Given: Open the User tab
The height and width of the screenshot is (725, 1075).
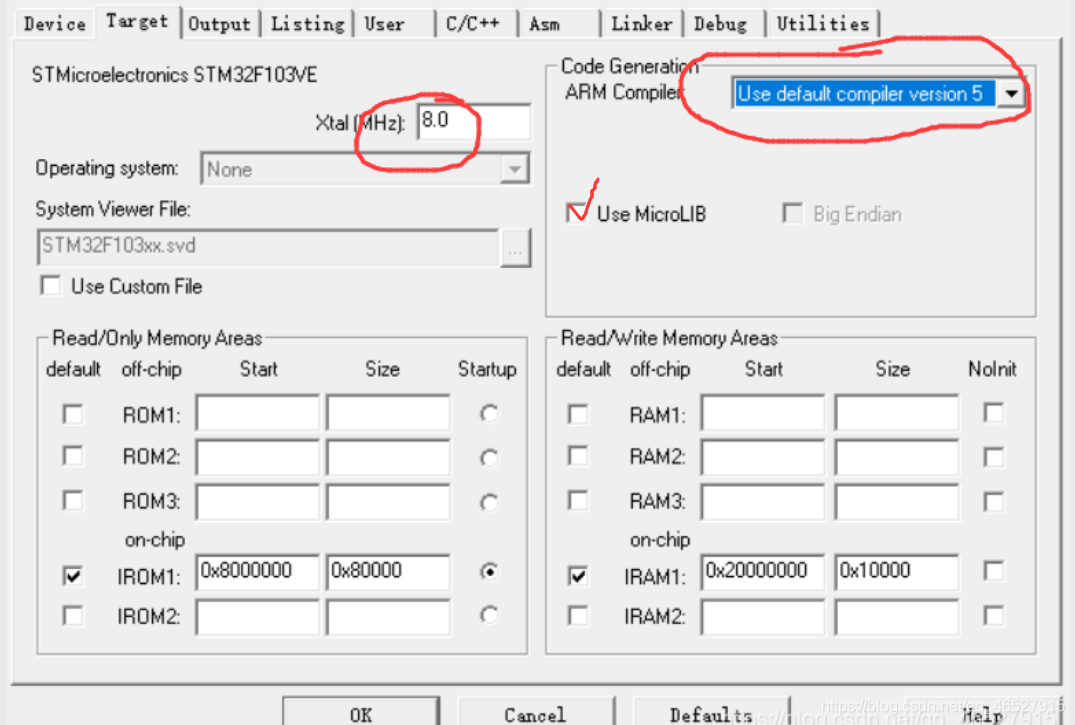Looking at the screenshot, I should (394, 24).
